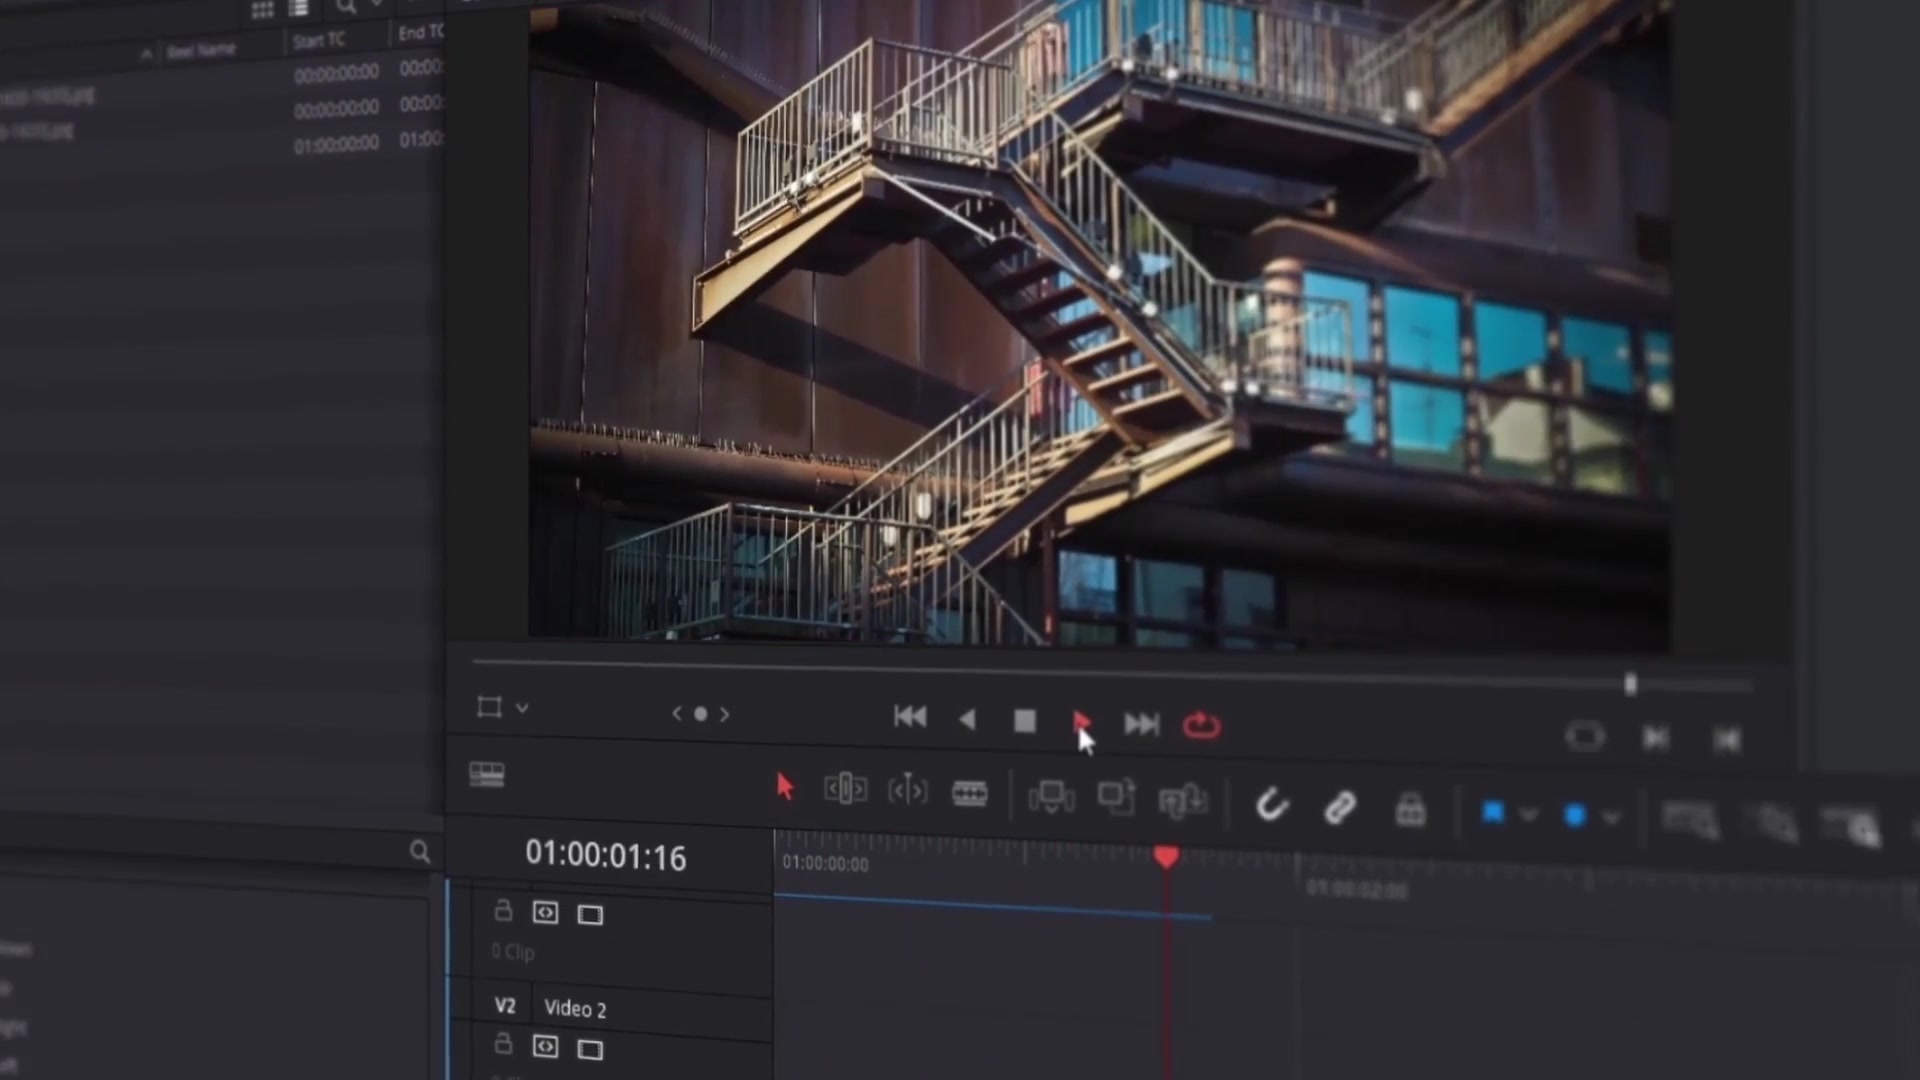This screenshot has width=1920, height=1080.
Task: Jump to the first frame
Action: click(910, 716)
